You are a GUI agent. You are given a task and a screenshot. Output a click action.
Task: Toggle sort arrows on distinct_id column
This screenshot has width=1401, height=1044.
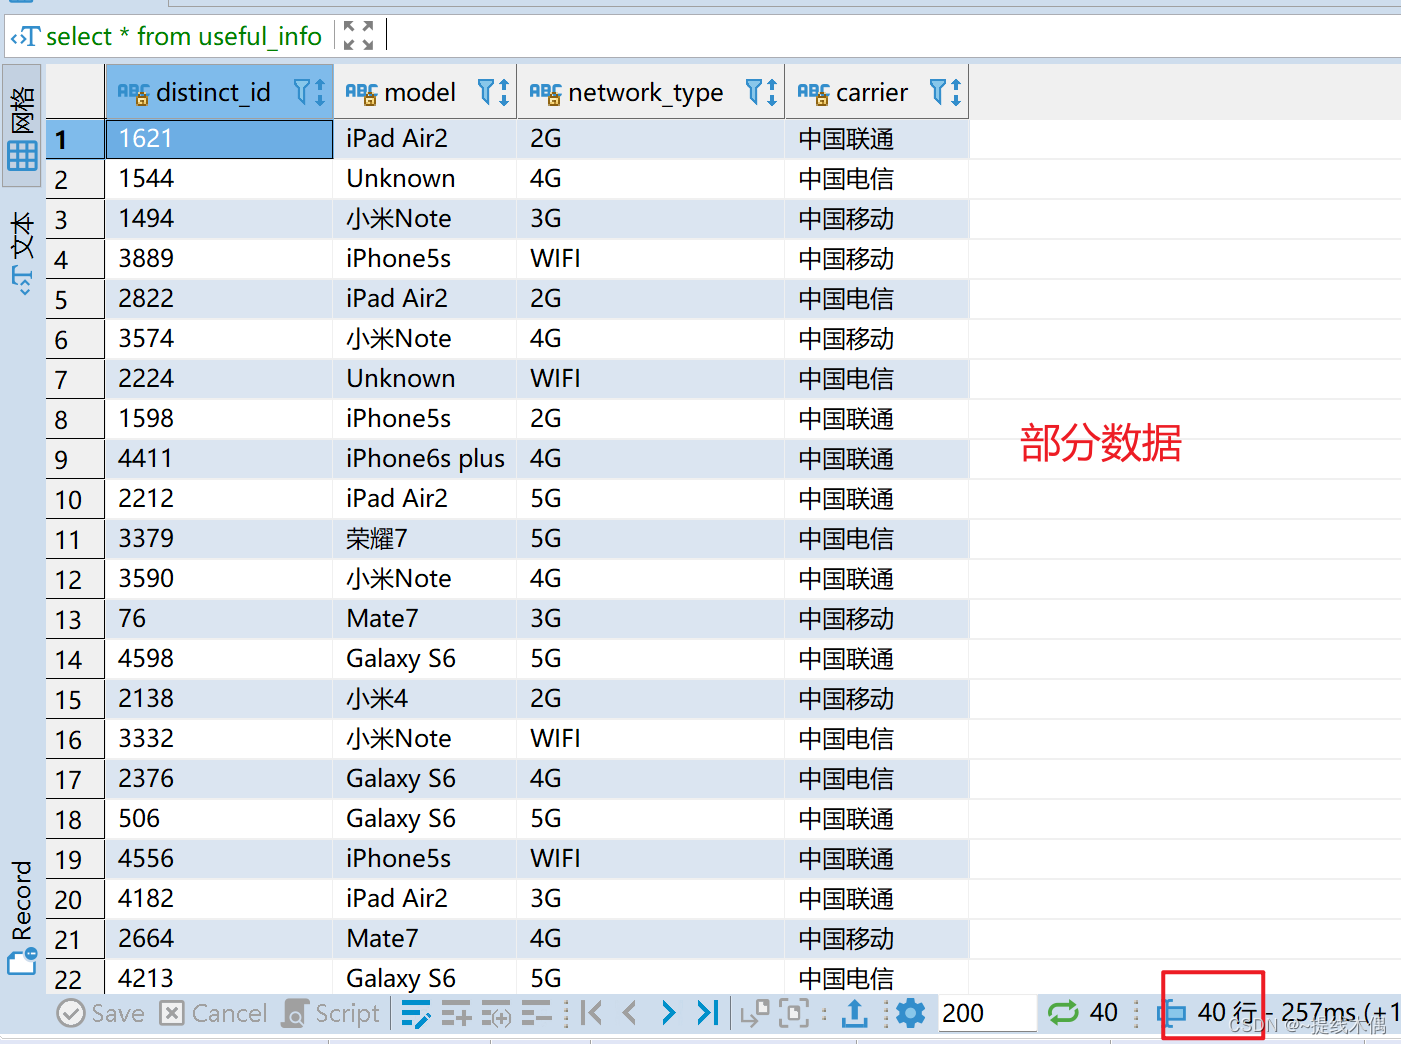320,92
